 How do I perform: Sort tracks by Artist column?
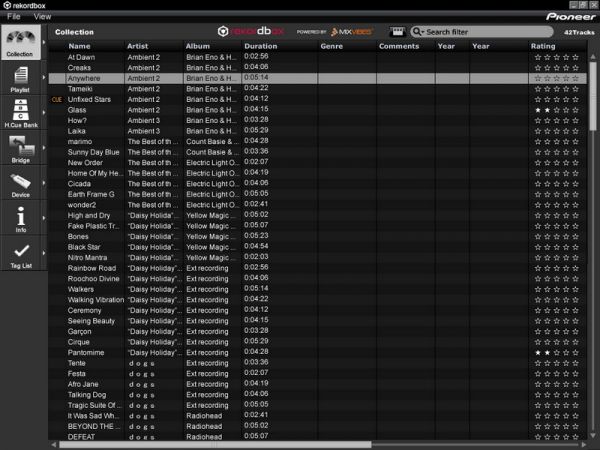click(137, 46)
